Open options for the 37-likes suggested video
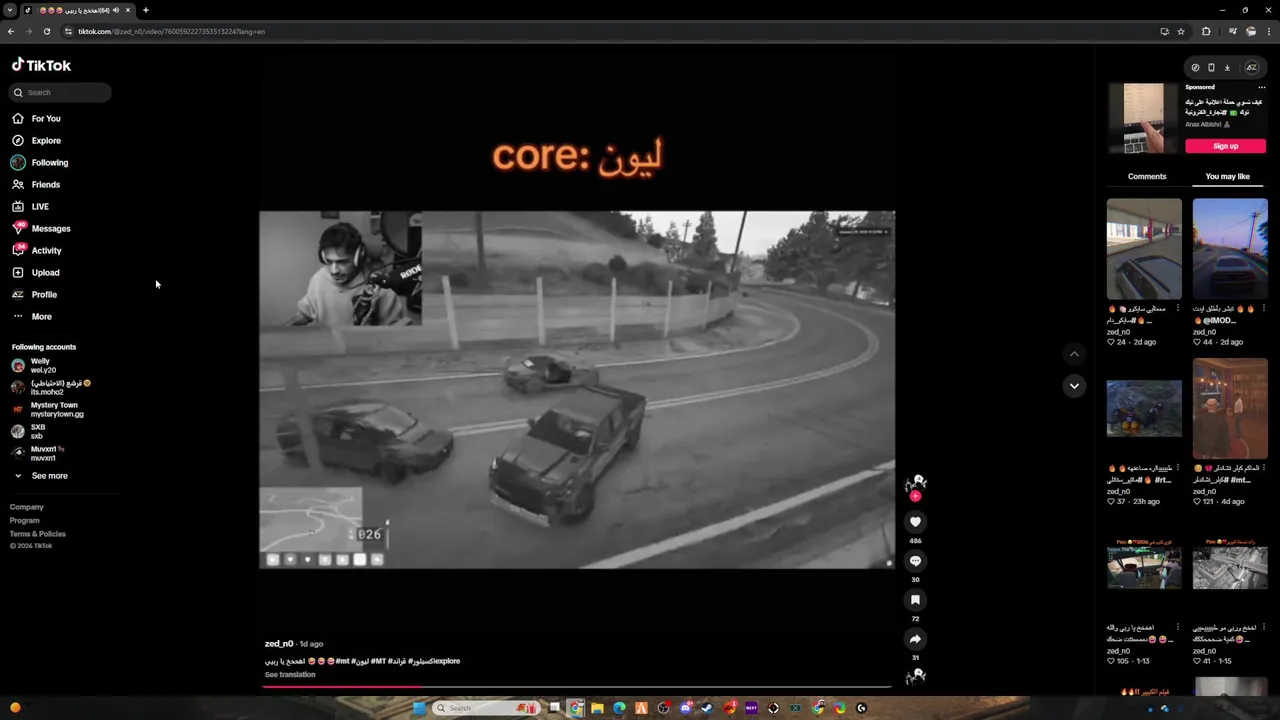 [x=1178, y=468]
